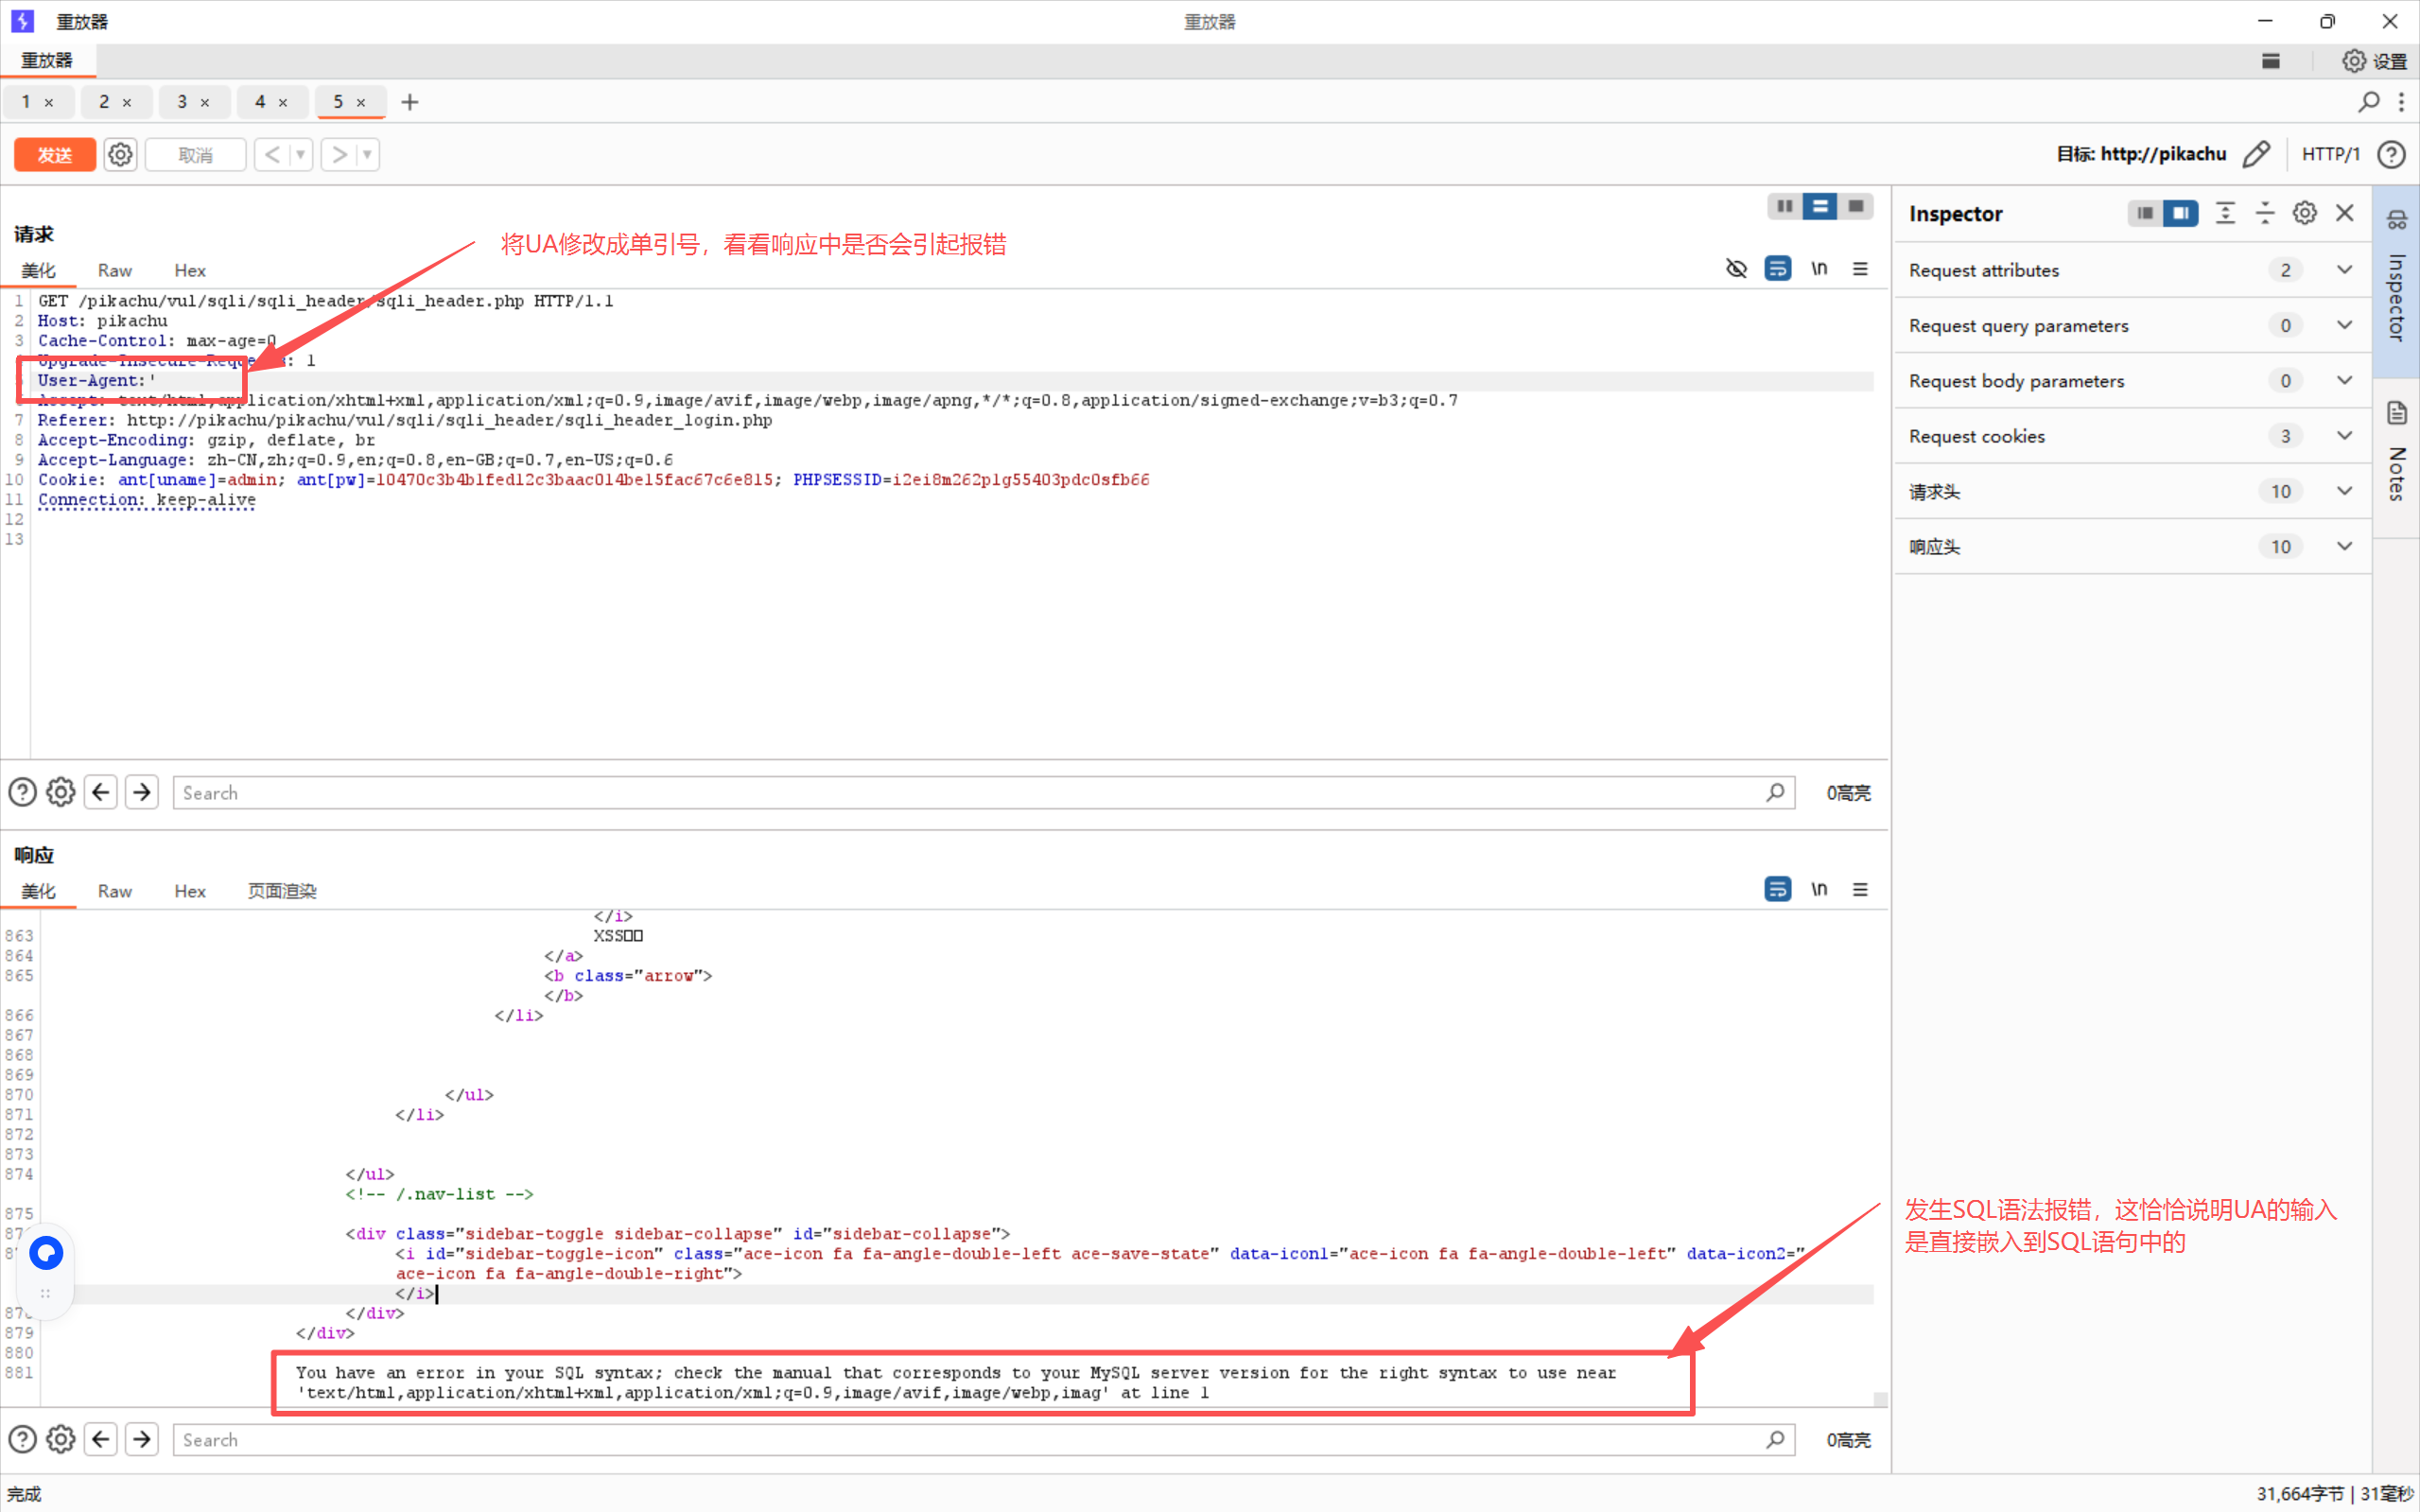
Task: Expand 请求头 request headers section
Action: pyautogui.click(x=2344, y=491)
